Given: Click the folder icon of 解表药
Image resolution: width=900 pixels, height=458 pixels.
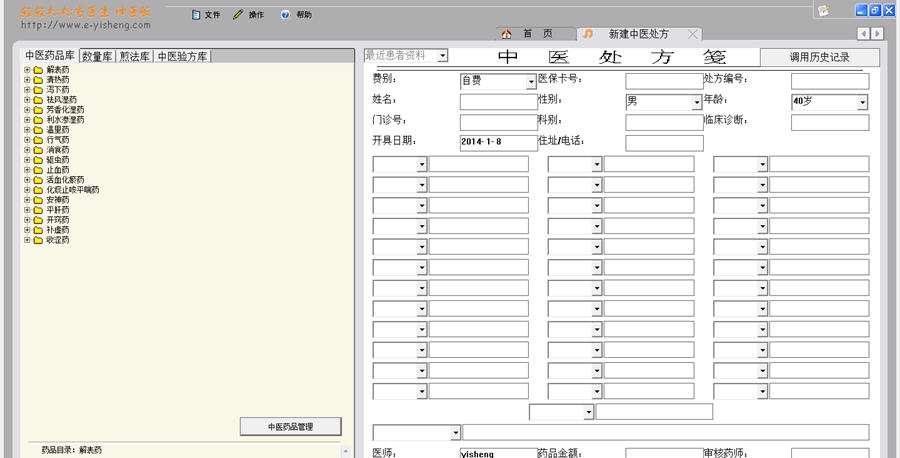Looking at the screenshot, I should pyautogui.click(x=38, y=70).
